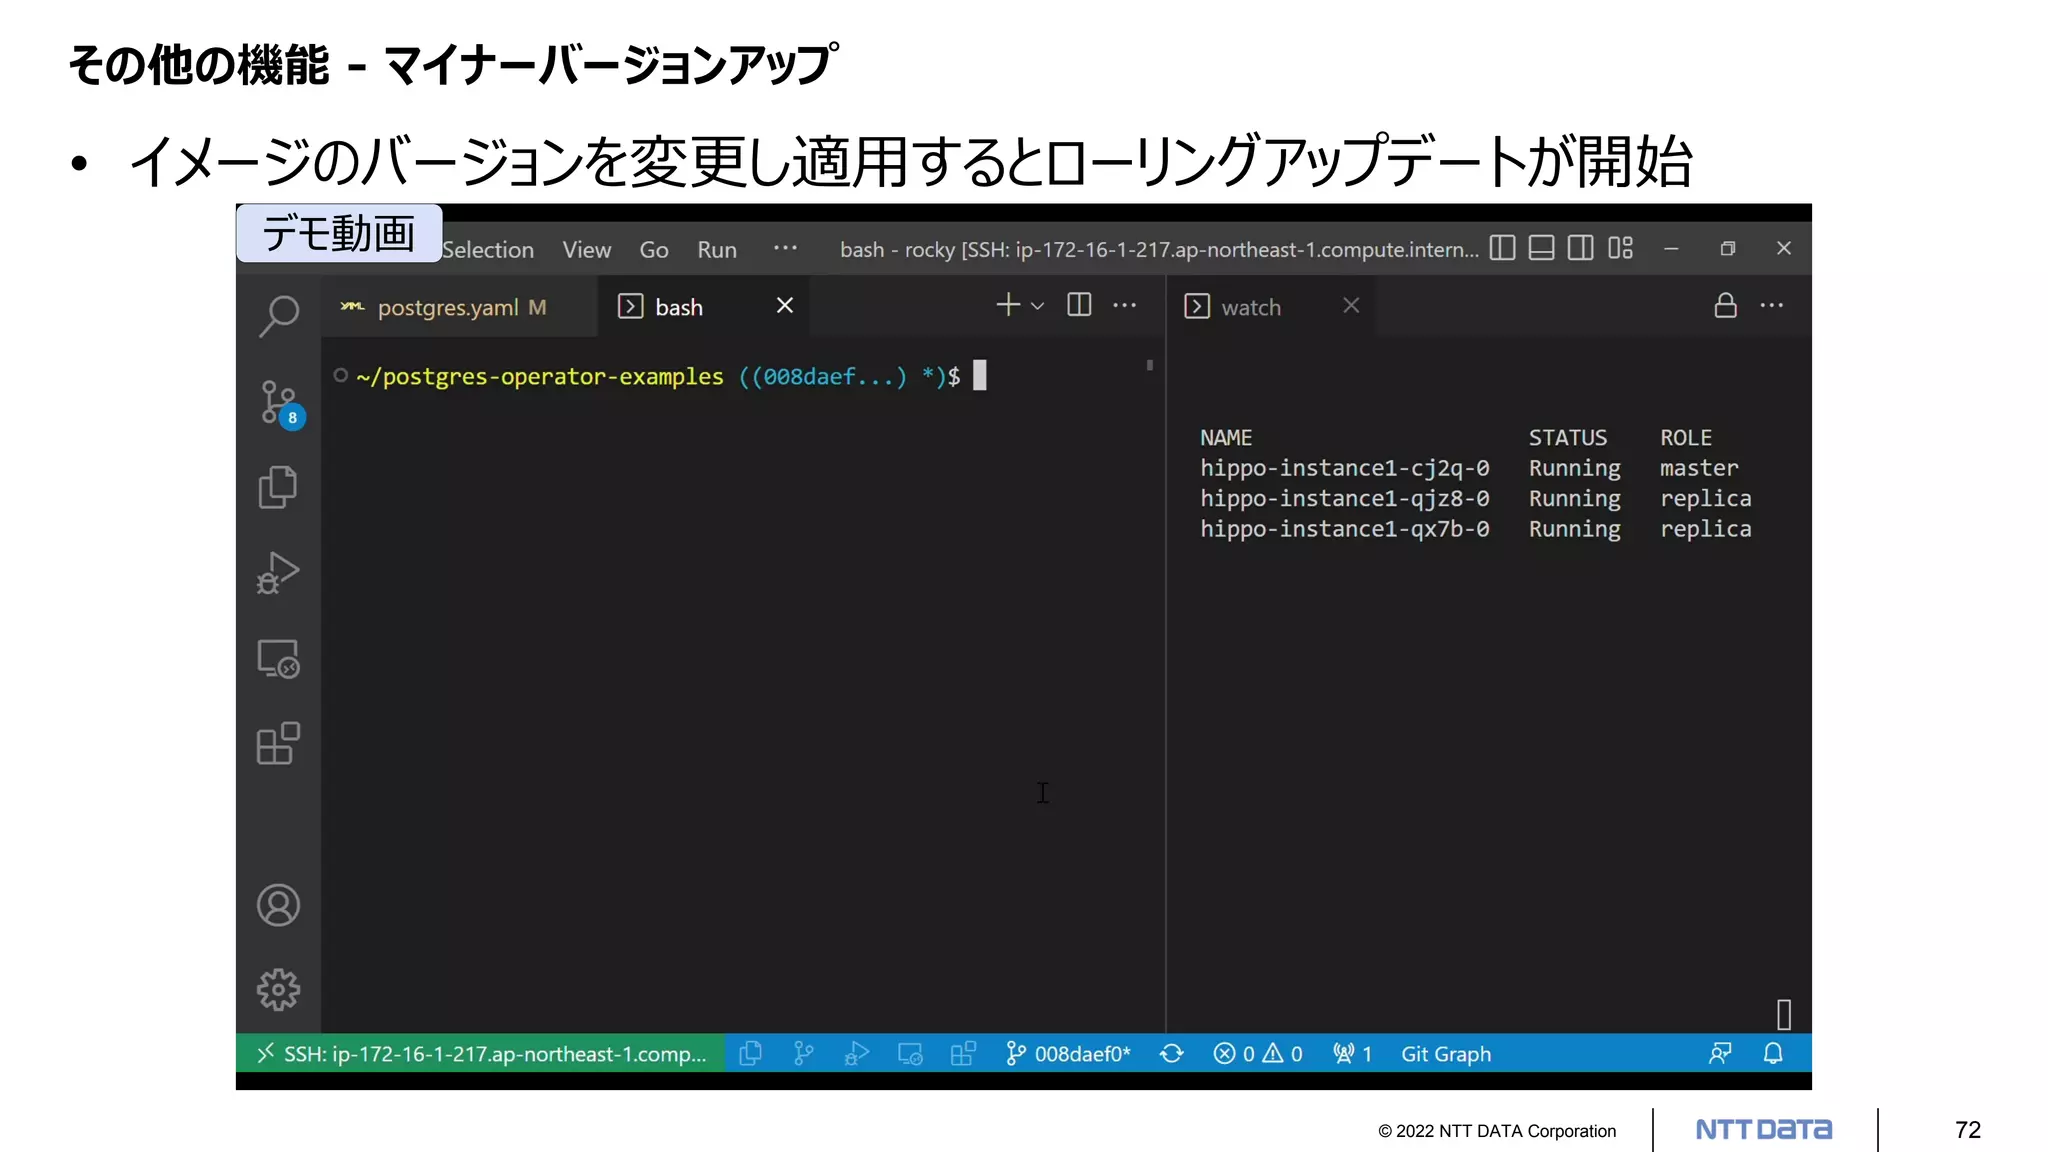Screen dimensions: 2048x1152
Task: Open Run and Debug view
Action: pyautogui.click(x=278, y=573)
